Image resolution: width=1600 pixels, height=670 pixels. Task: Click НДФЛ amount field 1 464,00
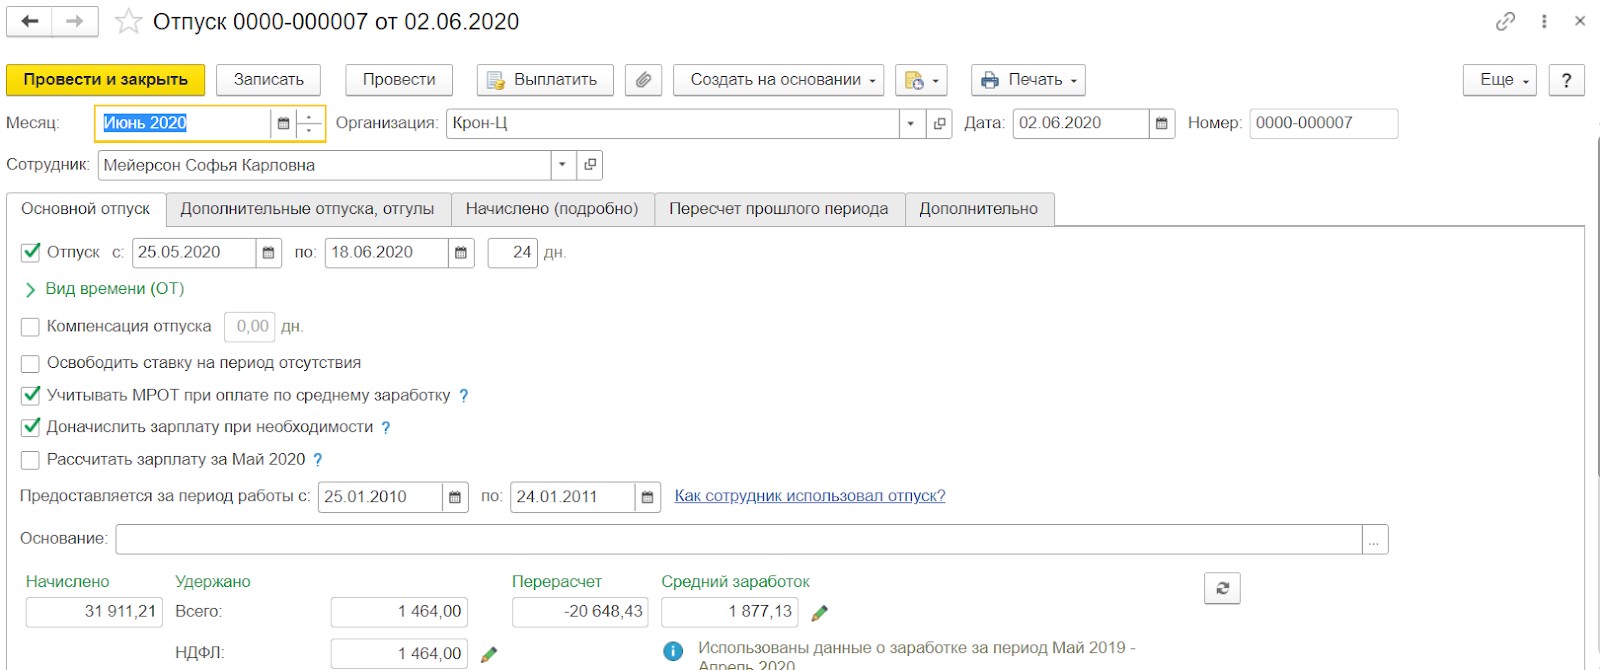tap(399, 654)
